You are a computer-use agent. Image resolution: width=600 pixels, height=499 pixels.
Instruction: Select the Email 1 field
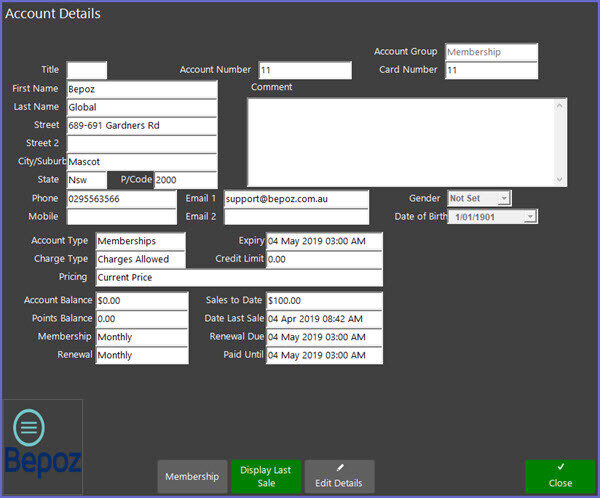tap(296, 198)
